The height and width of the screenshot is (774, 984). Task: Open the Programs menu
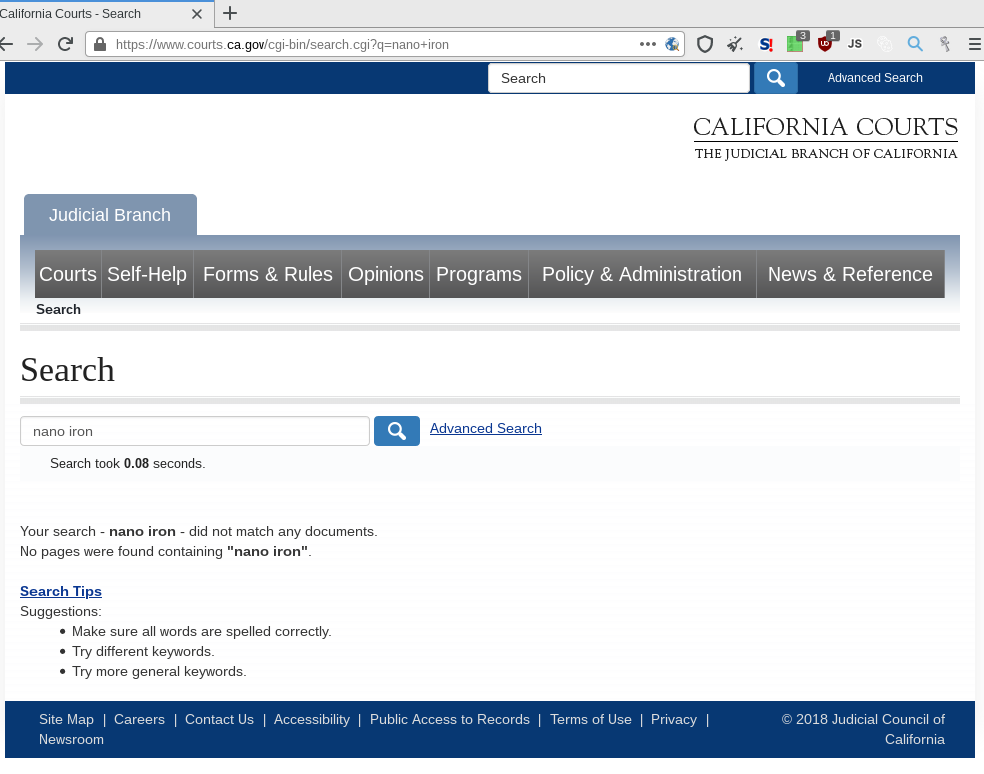tap(479, 274)
